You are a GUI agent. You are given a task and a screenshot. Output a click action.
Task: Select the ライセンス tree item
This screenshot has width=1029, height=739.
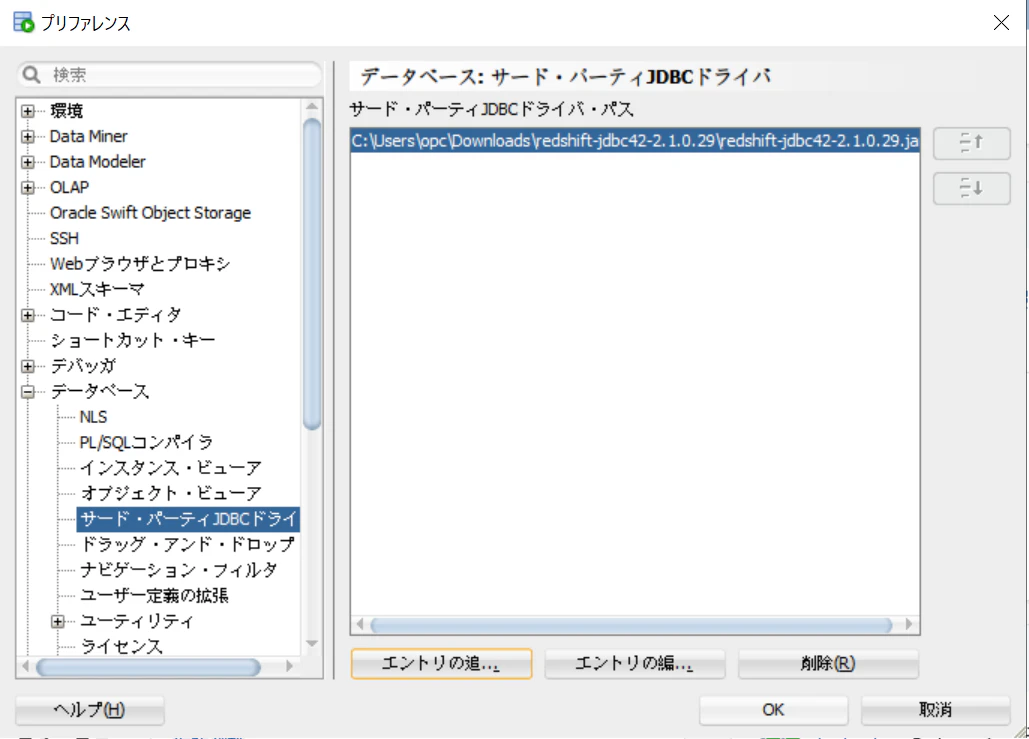click(121, 646)
